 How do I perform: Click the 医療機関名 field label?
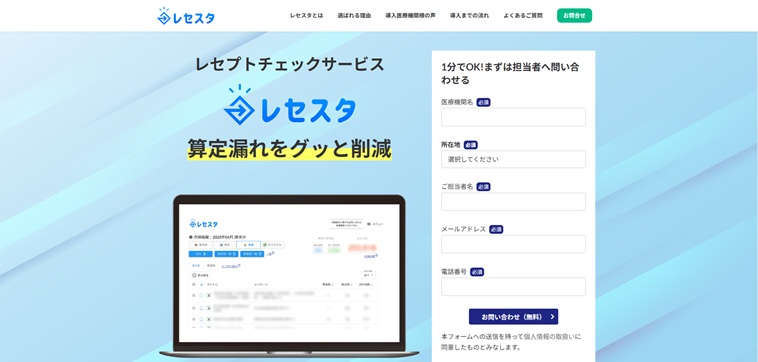(x=457, y=102)
